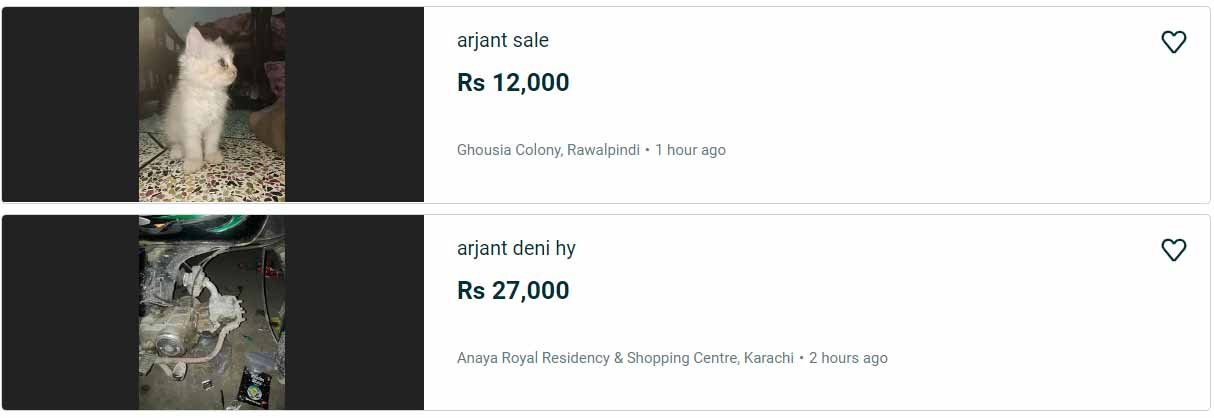The image size is (1214, 418).
Task: Click the "1 hour ago" timestamp
Action: [690, 150]
